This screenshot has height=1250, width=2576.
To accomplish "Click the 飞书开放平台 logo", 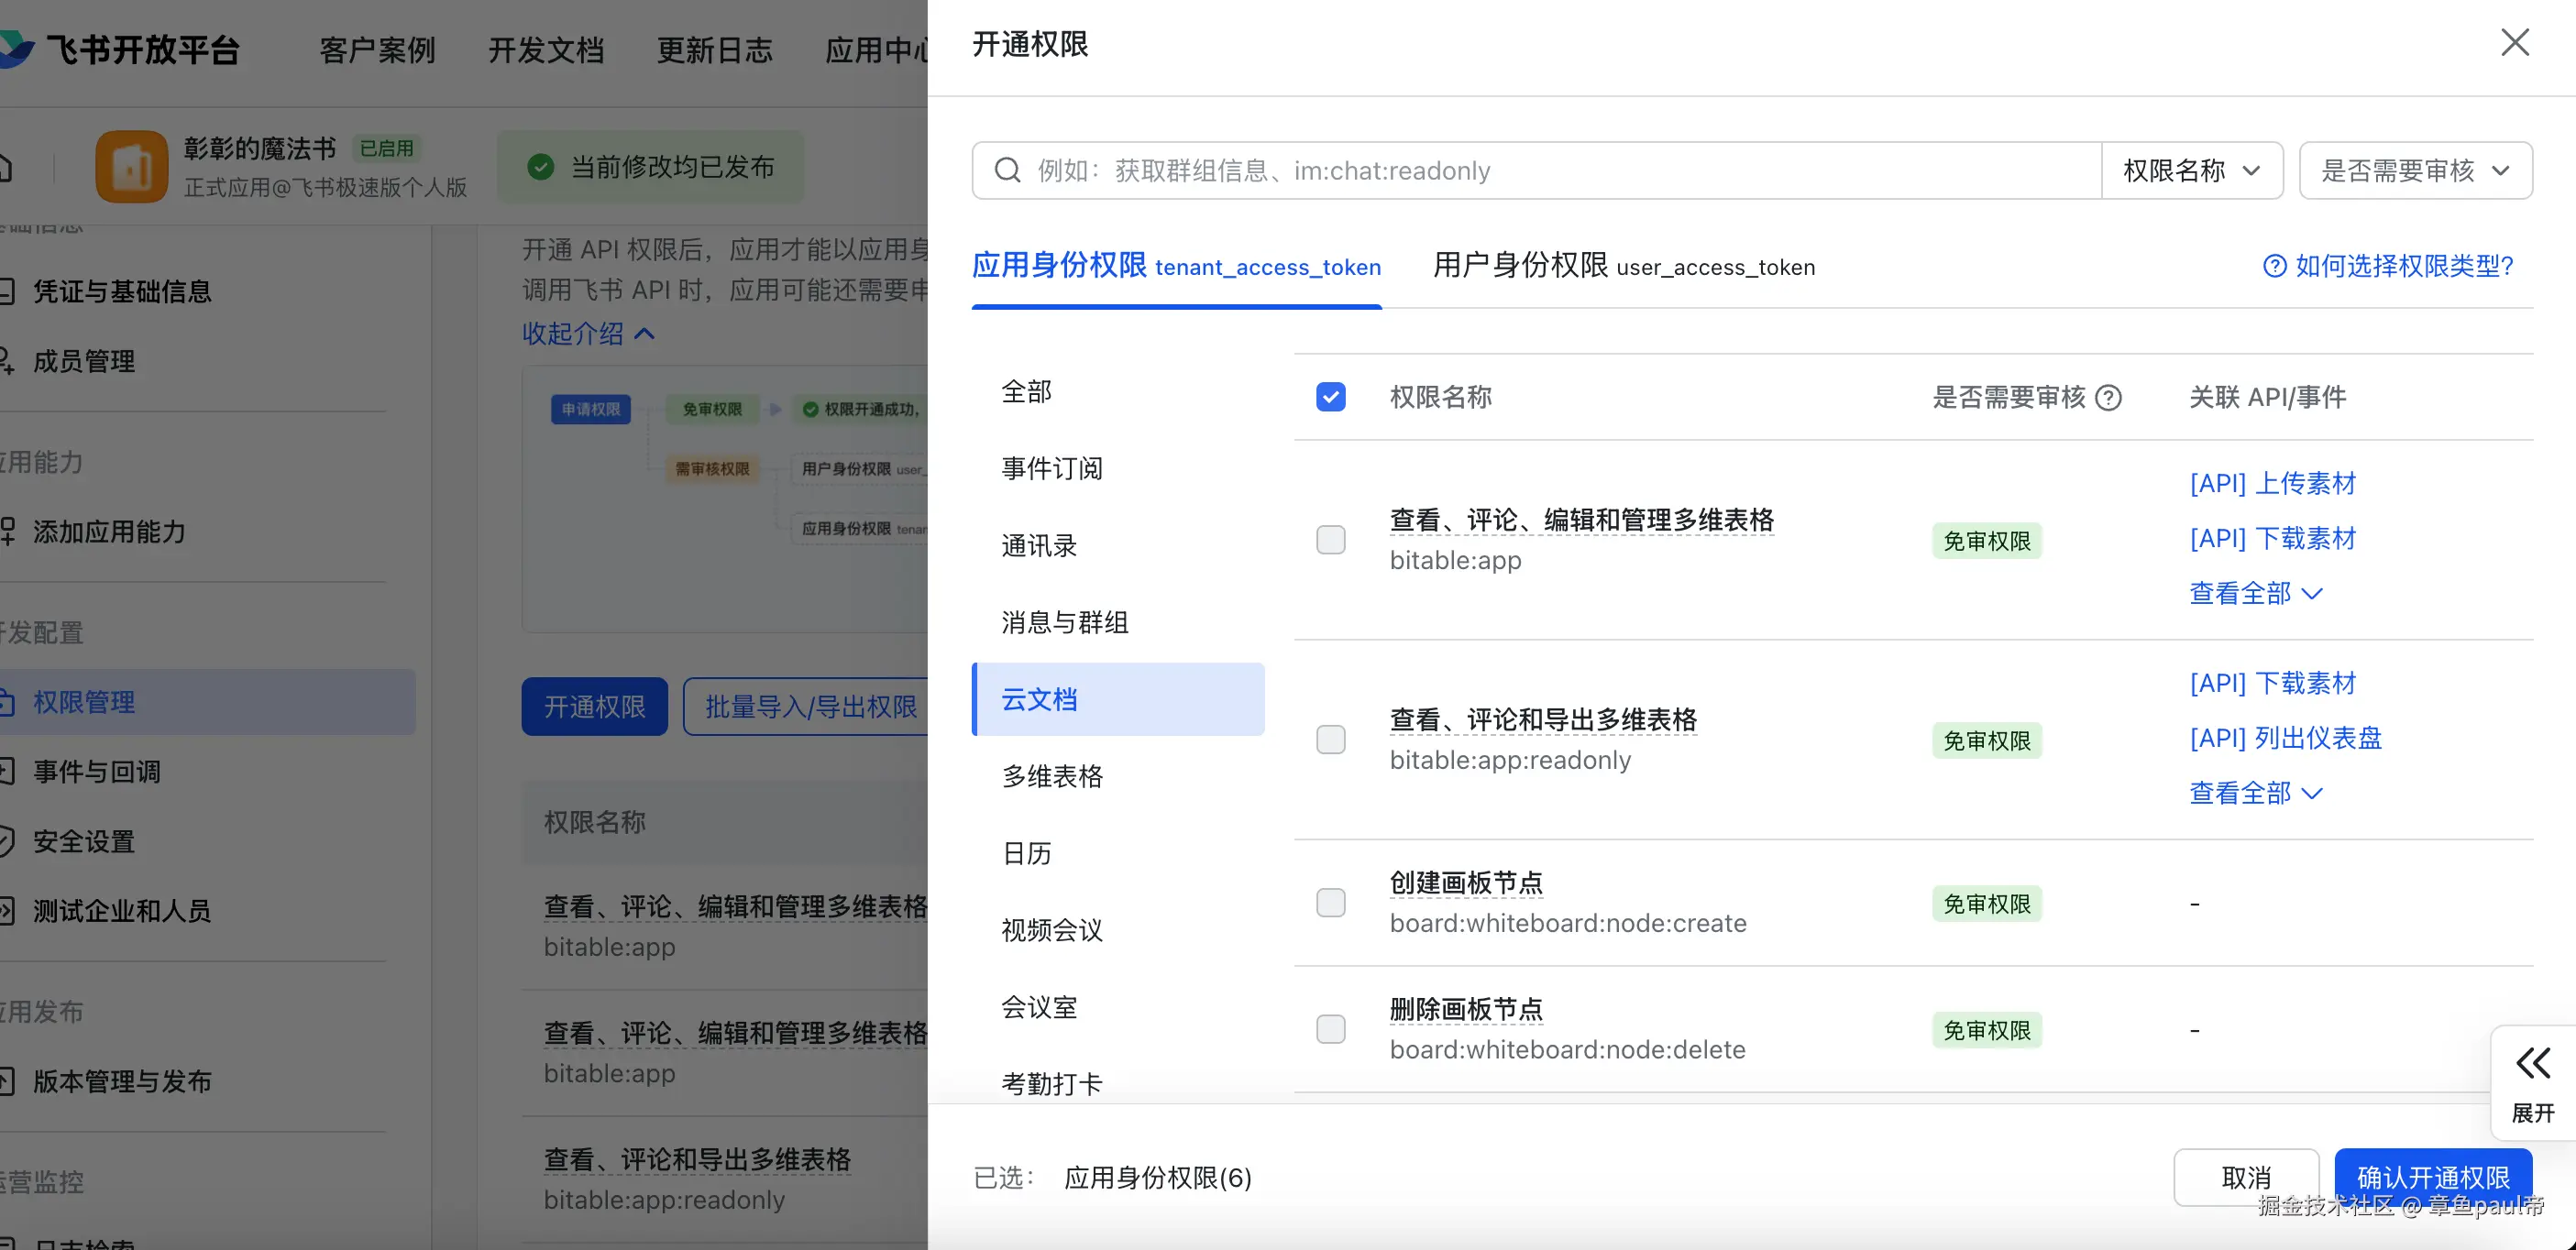I will (18, 48).
